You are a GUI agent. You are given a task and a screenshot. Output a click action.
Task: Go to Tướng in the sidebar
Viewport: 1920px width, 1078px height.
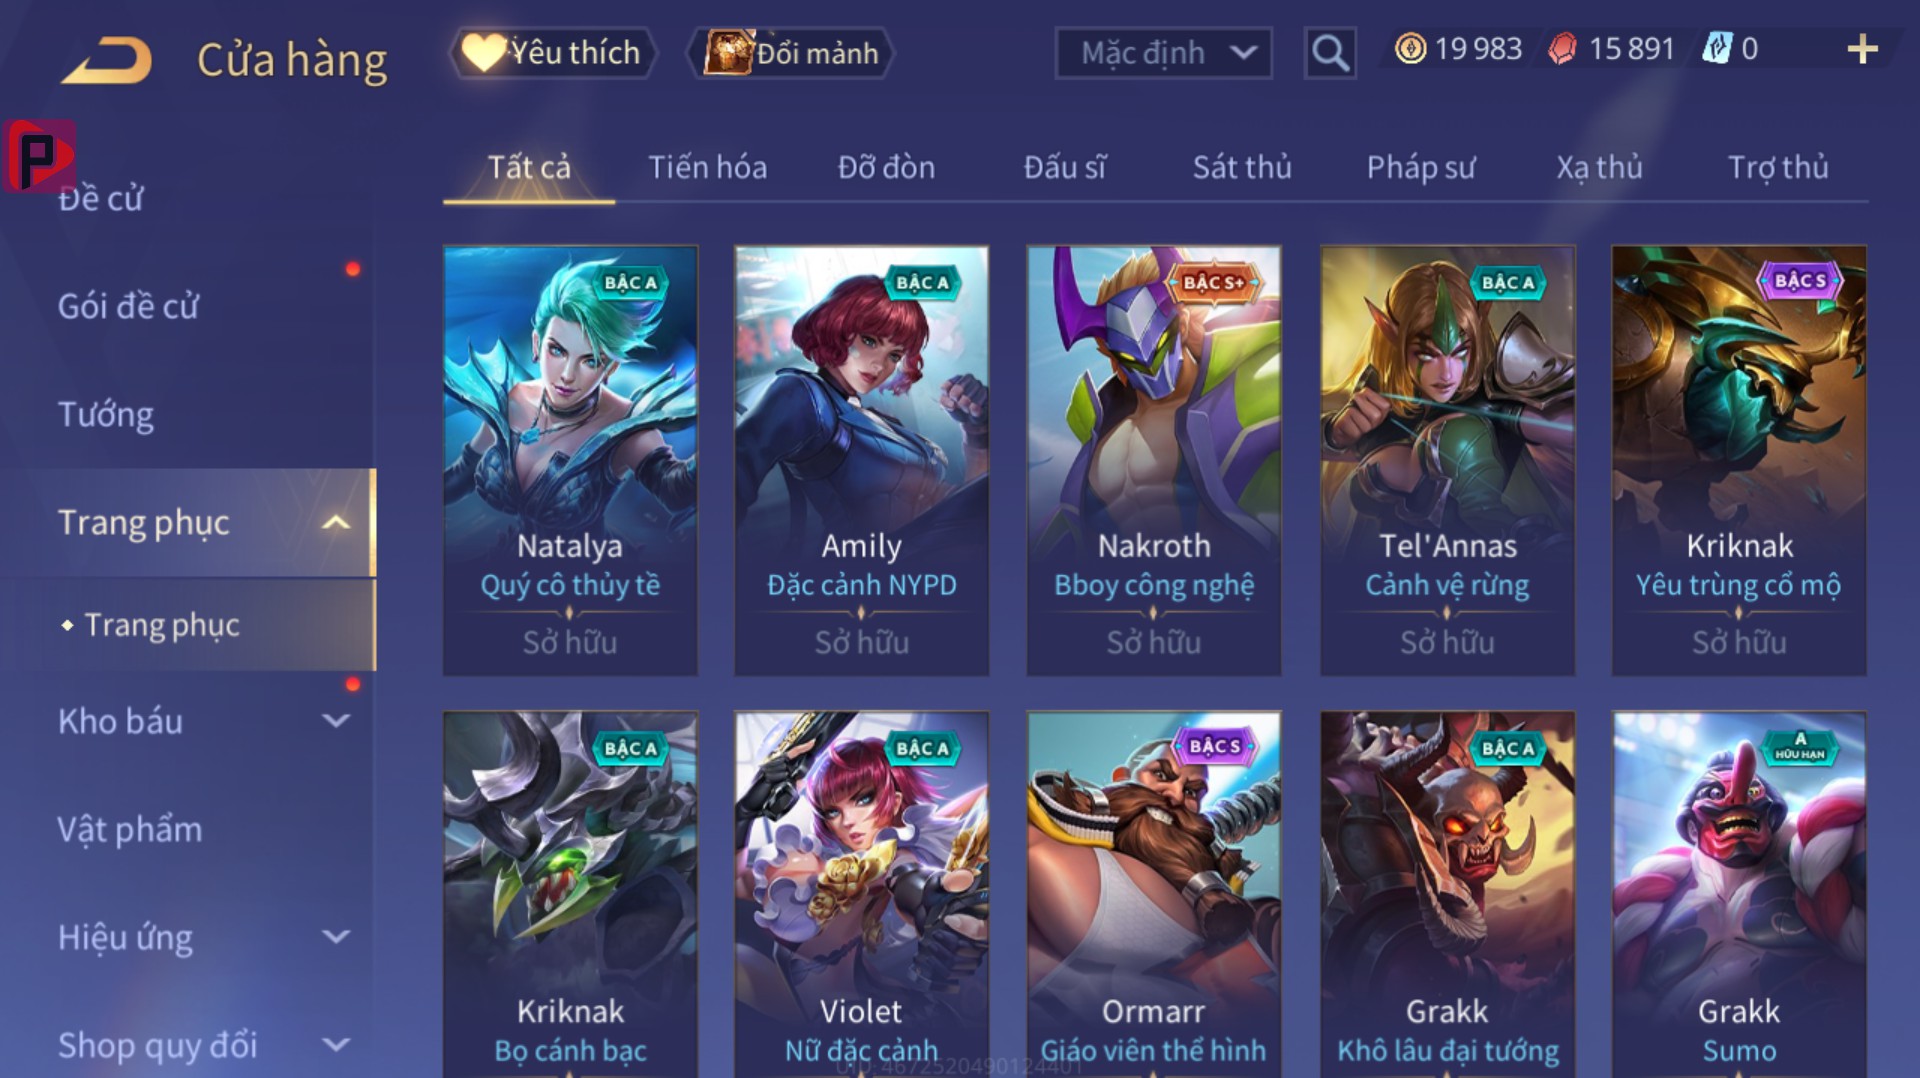pyautogui.click(x=106, y=414)
